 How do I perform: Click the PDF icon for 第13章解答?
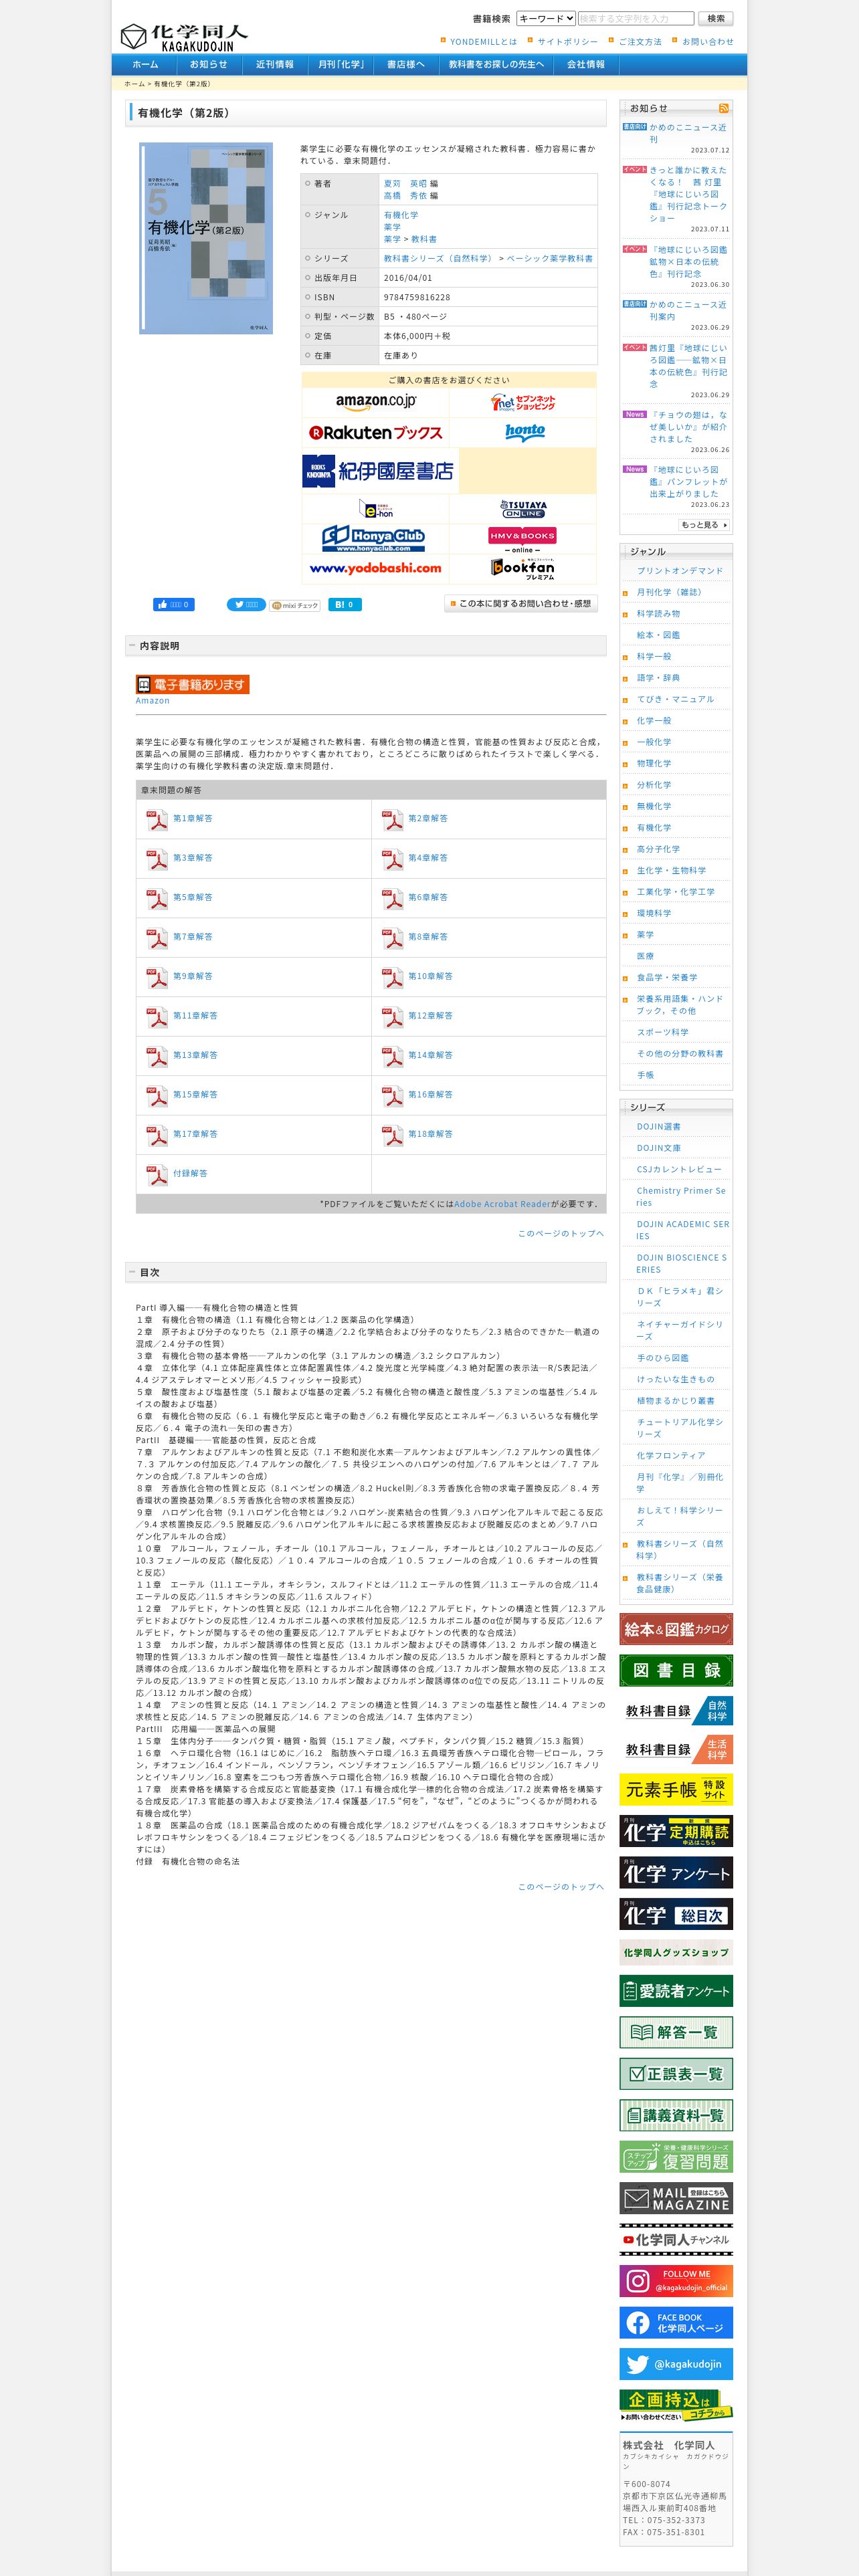point(157,1056)
